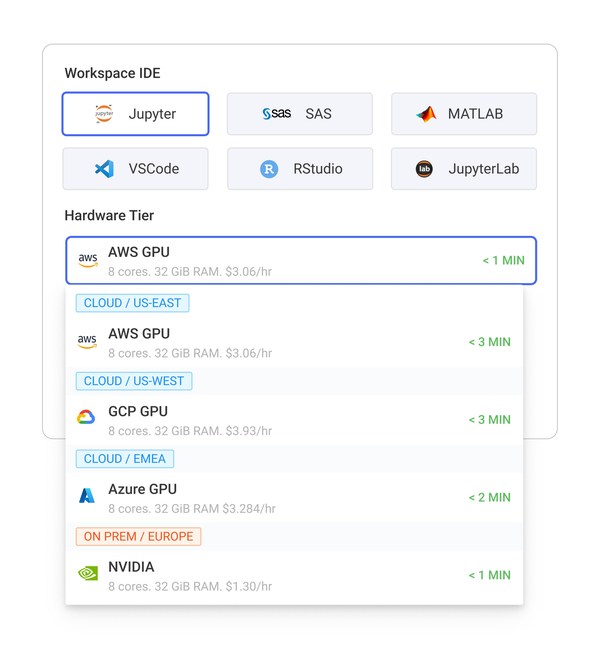Click the CLOUD / US-EAST region tag
This screenshot has height=654, width=600.
click(x=133, y=303)
